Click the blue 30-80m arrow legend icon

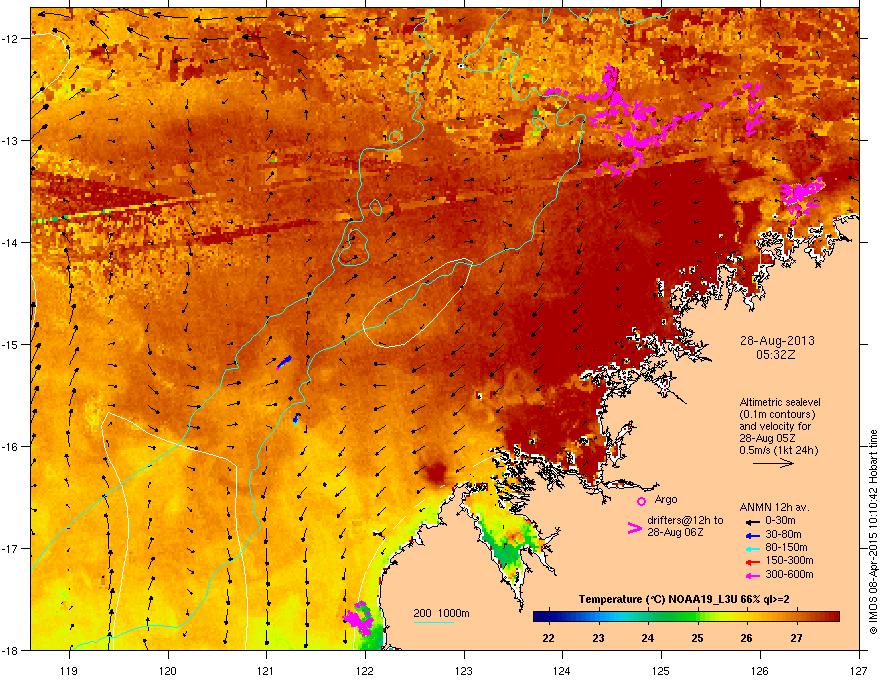point(751,535)
